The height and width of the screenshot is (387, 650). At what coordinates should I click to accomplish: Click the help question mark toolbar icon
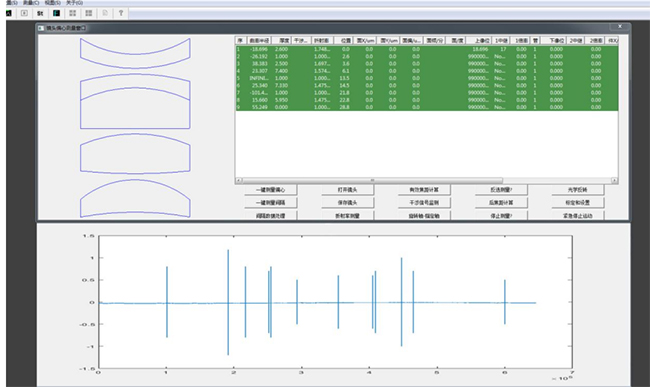(121, 13)
